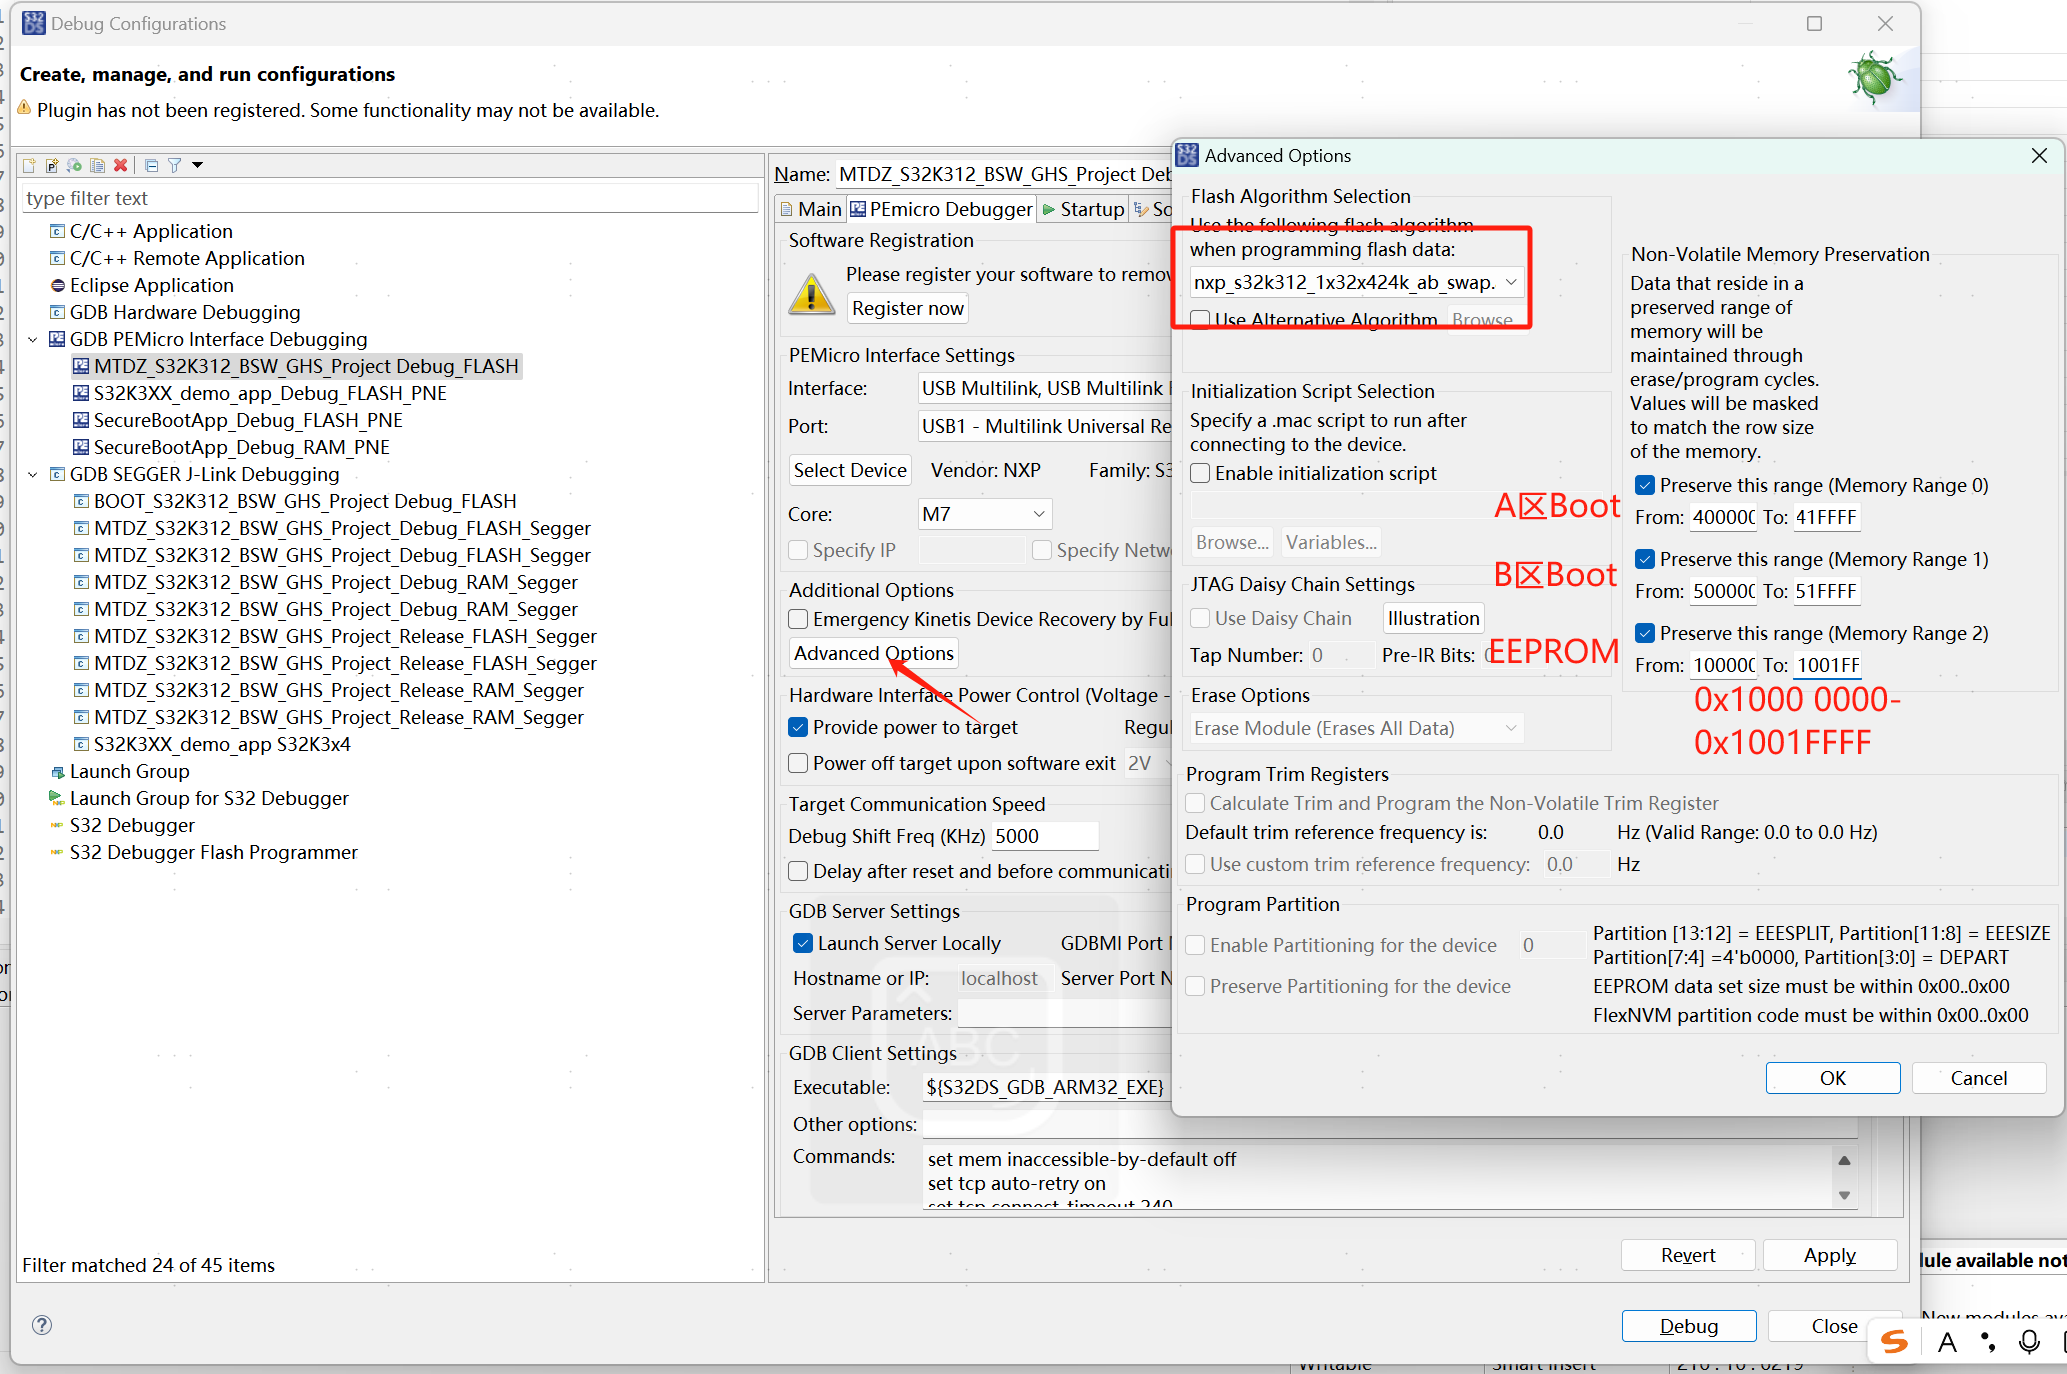Screen dimensions: 2067x1374
Task: Click the new prototype configuration icon
Action: (x=52, y=165)
